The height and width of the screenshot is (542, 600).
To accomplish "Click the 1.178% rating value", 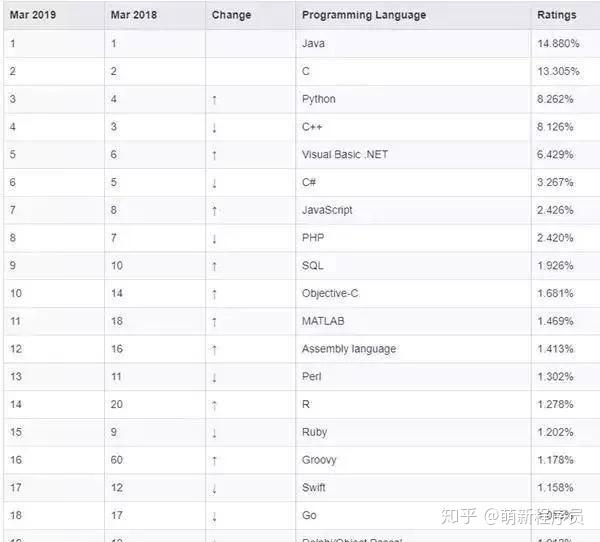I will click(555, 460).
